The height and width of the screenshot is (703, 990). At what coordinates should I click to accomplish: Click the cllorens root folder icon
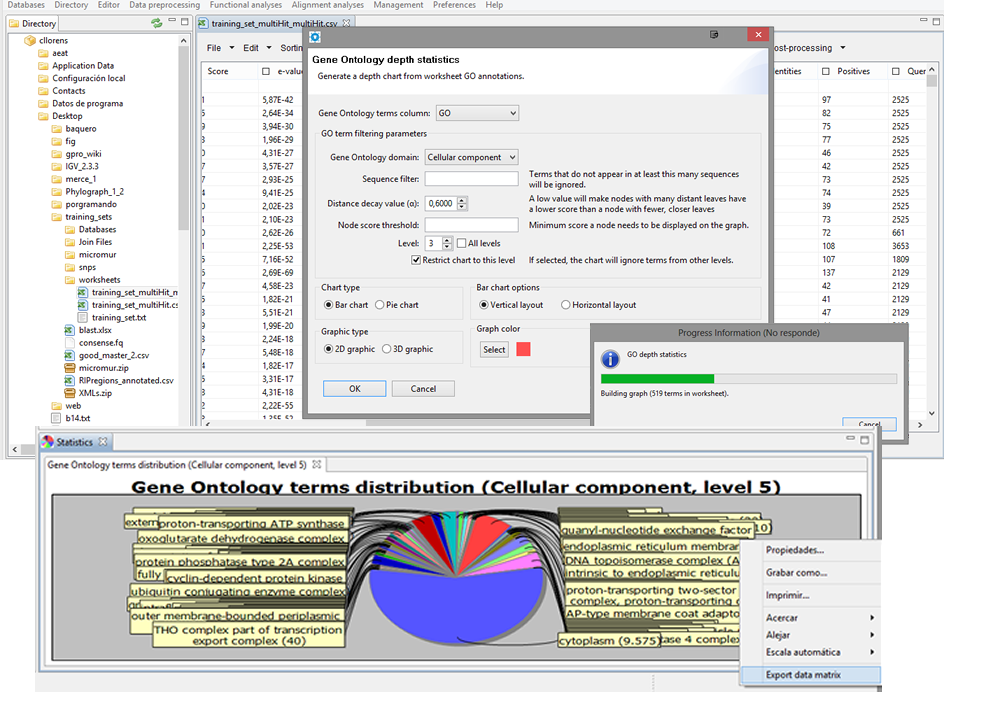(29, 41)
